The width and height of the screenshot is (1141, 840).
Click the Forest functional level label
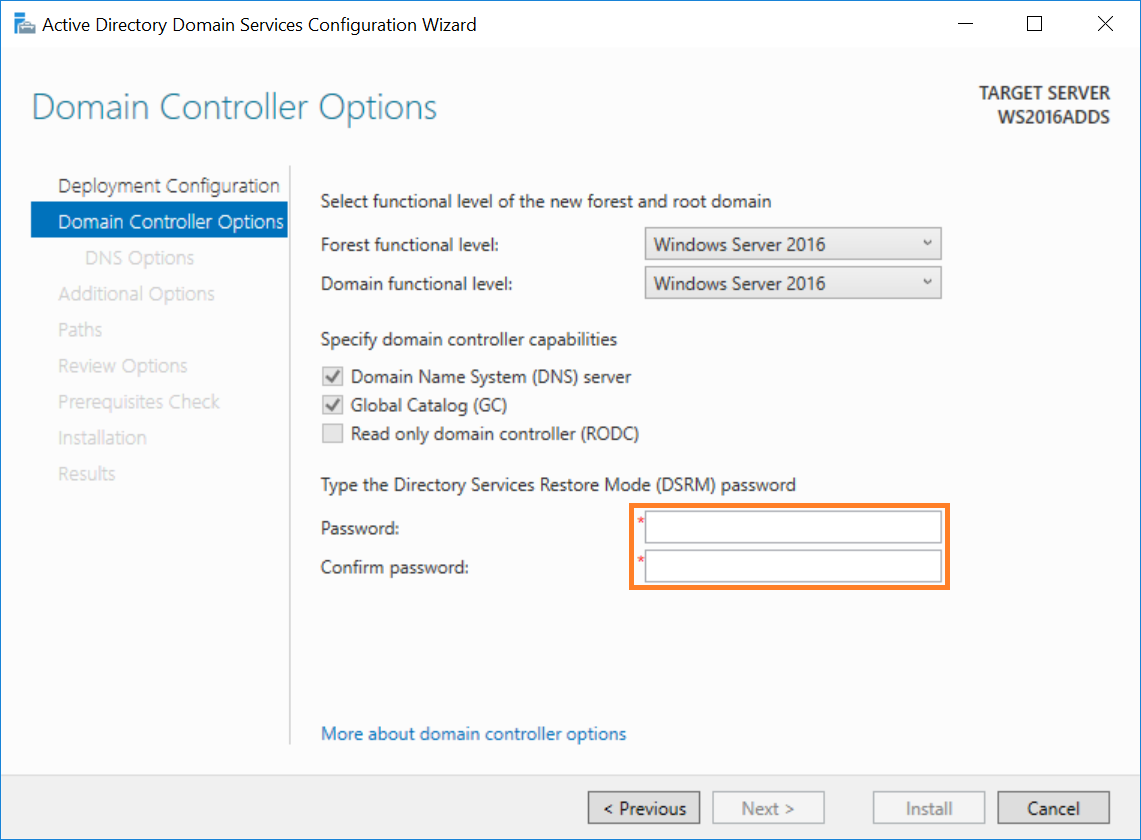[x=410, y=245]
